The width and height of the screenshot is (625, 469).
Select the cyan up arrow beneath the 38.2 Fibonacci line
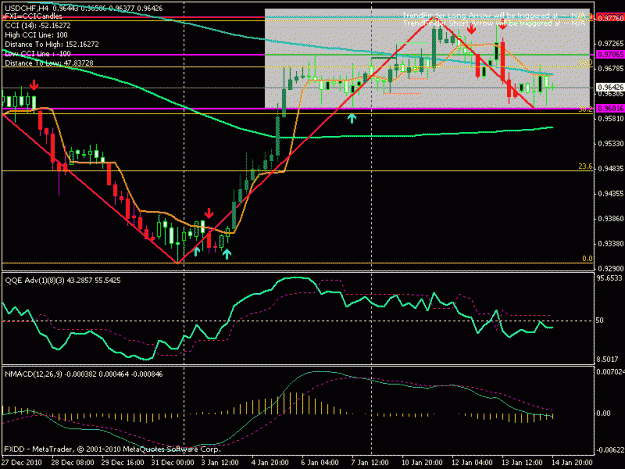pos(352,118)
